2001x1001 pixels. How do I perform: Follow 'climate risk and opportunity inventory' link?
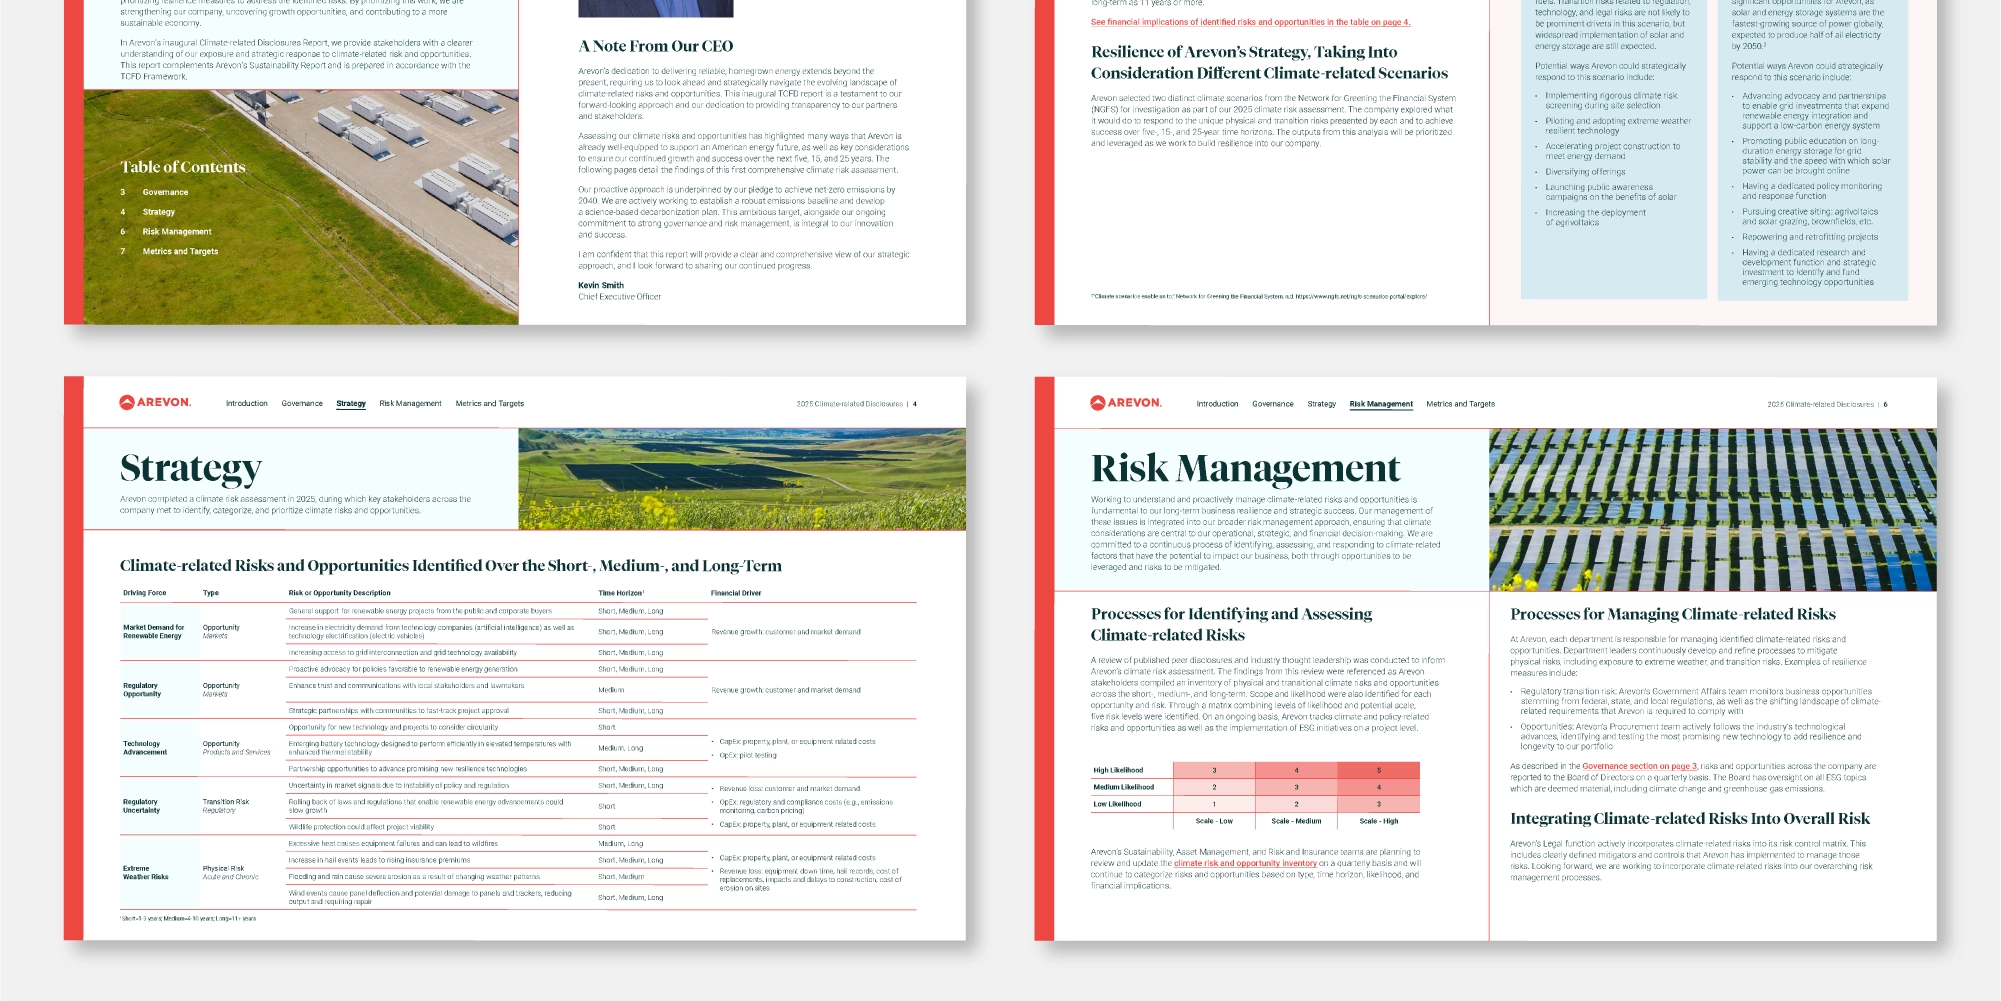pyautogui.click(x=1245, y=863)
